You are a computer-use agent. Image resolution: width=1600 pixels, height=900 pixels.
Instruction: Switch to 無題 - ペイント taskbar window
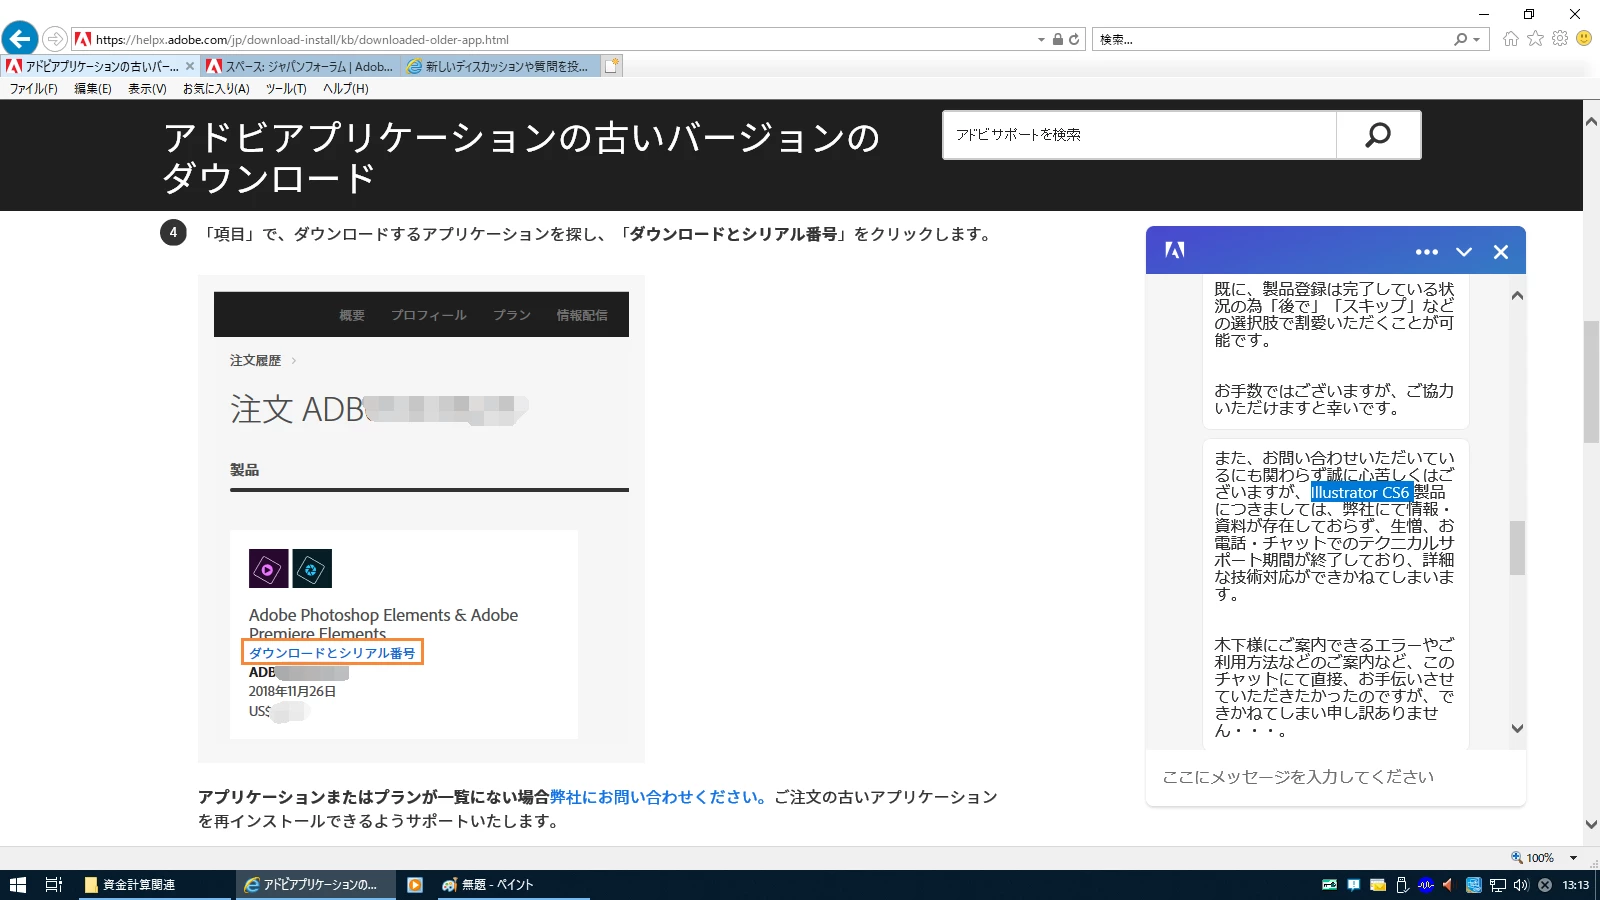coord(513,885)
